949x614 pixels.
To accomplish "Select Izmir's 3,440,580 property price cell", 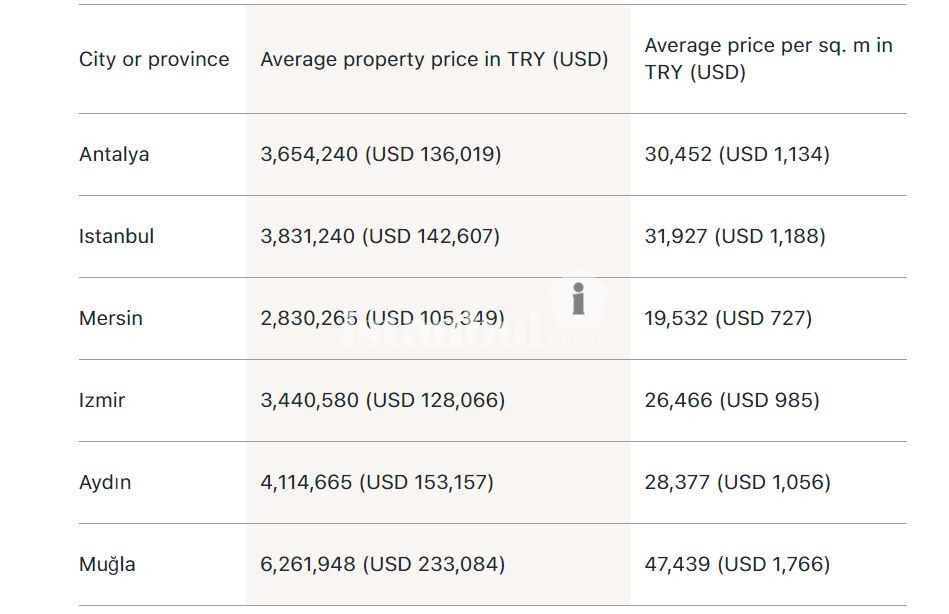I will [382, 400].
